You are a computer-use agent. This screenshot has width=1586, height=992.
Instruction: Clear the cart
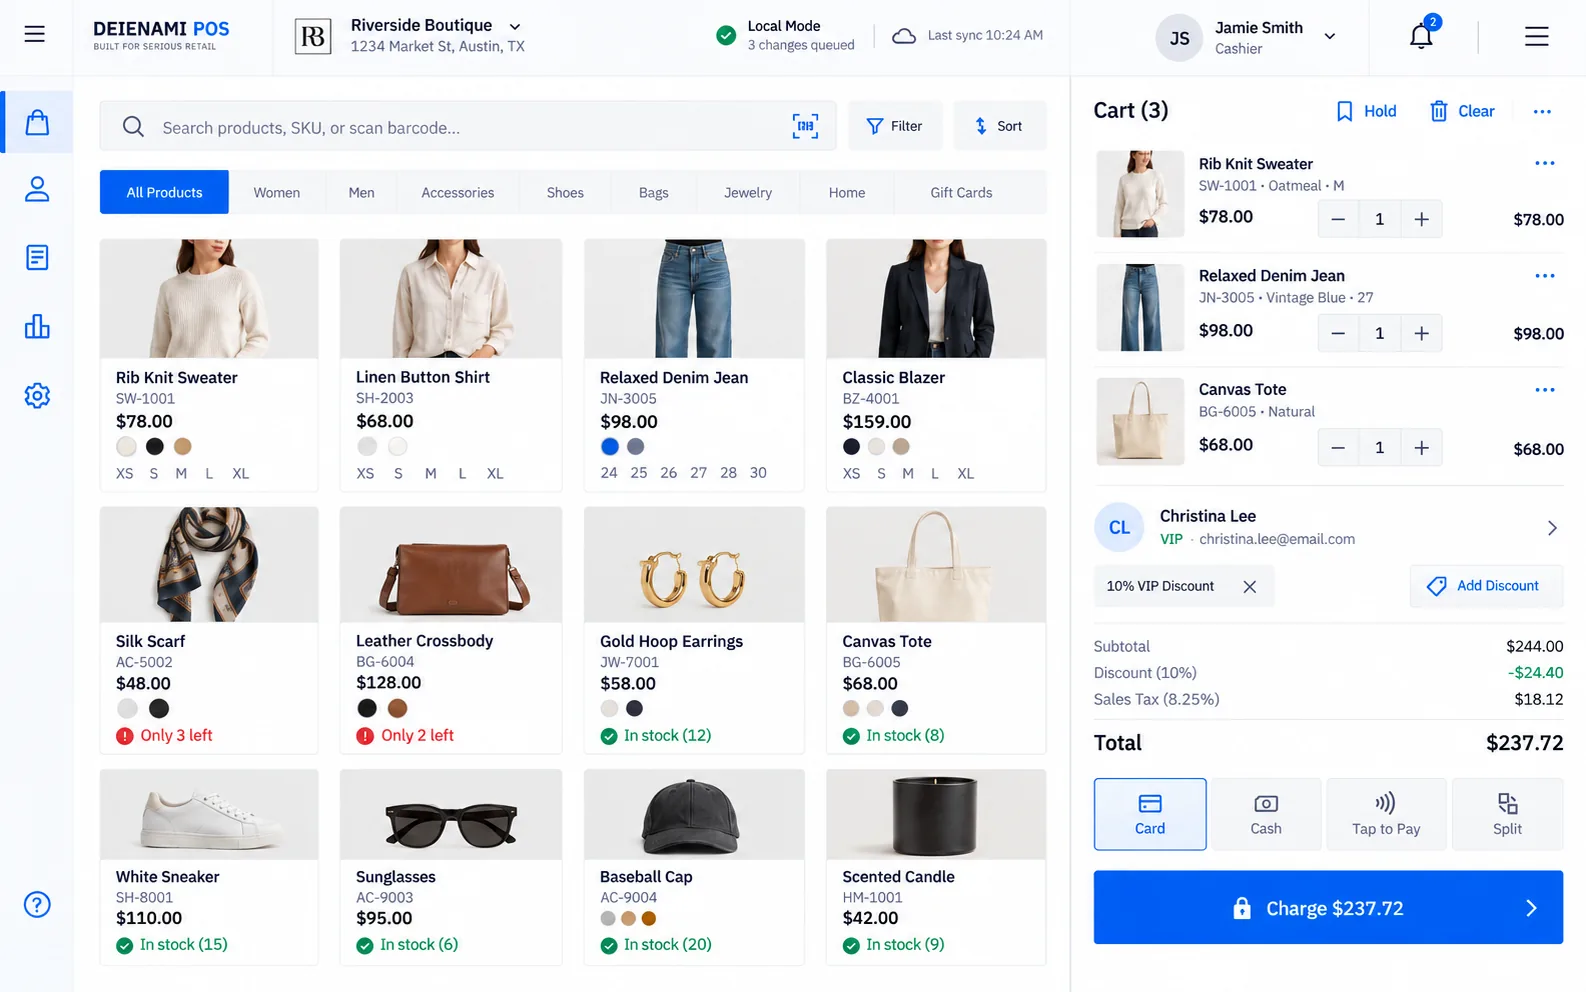(x=1462, y=111)
